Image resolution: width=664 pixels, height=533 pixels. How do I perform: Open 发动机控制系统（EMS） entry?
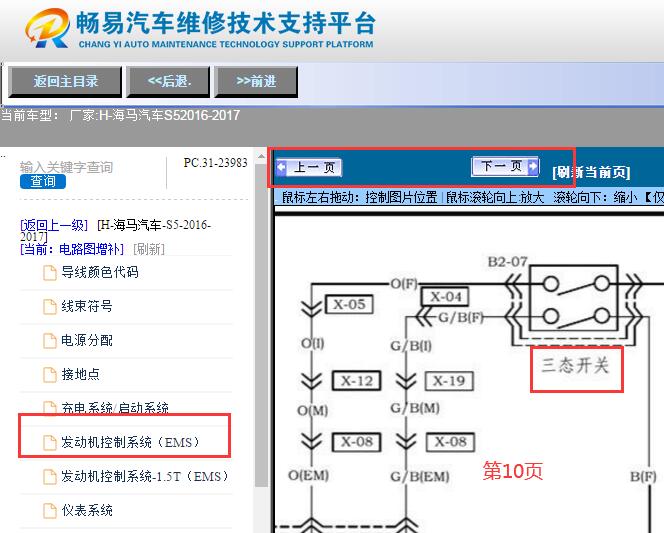(130, 442)
